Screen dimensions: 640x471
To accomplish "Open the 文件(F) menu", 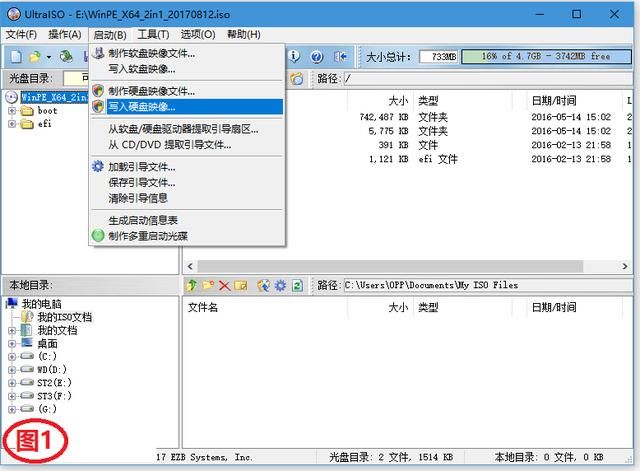I will click(x=21, y=34).
